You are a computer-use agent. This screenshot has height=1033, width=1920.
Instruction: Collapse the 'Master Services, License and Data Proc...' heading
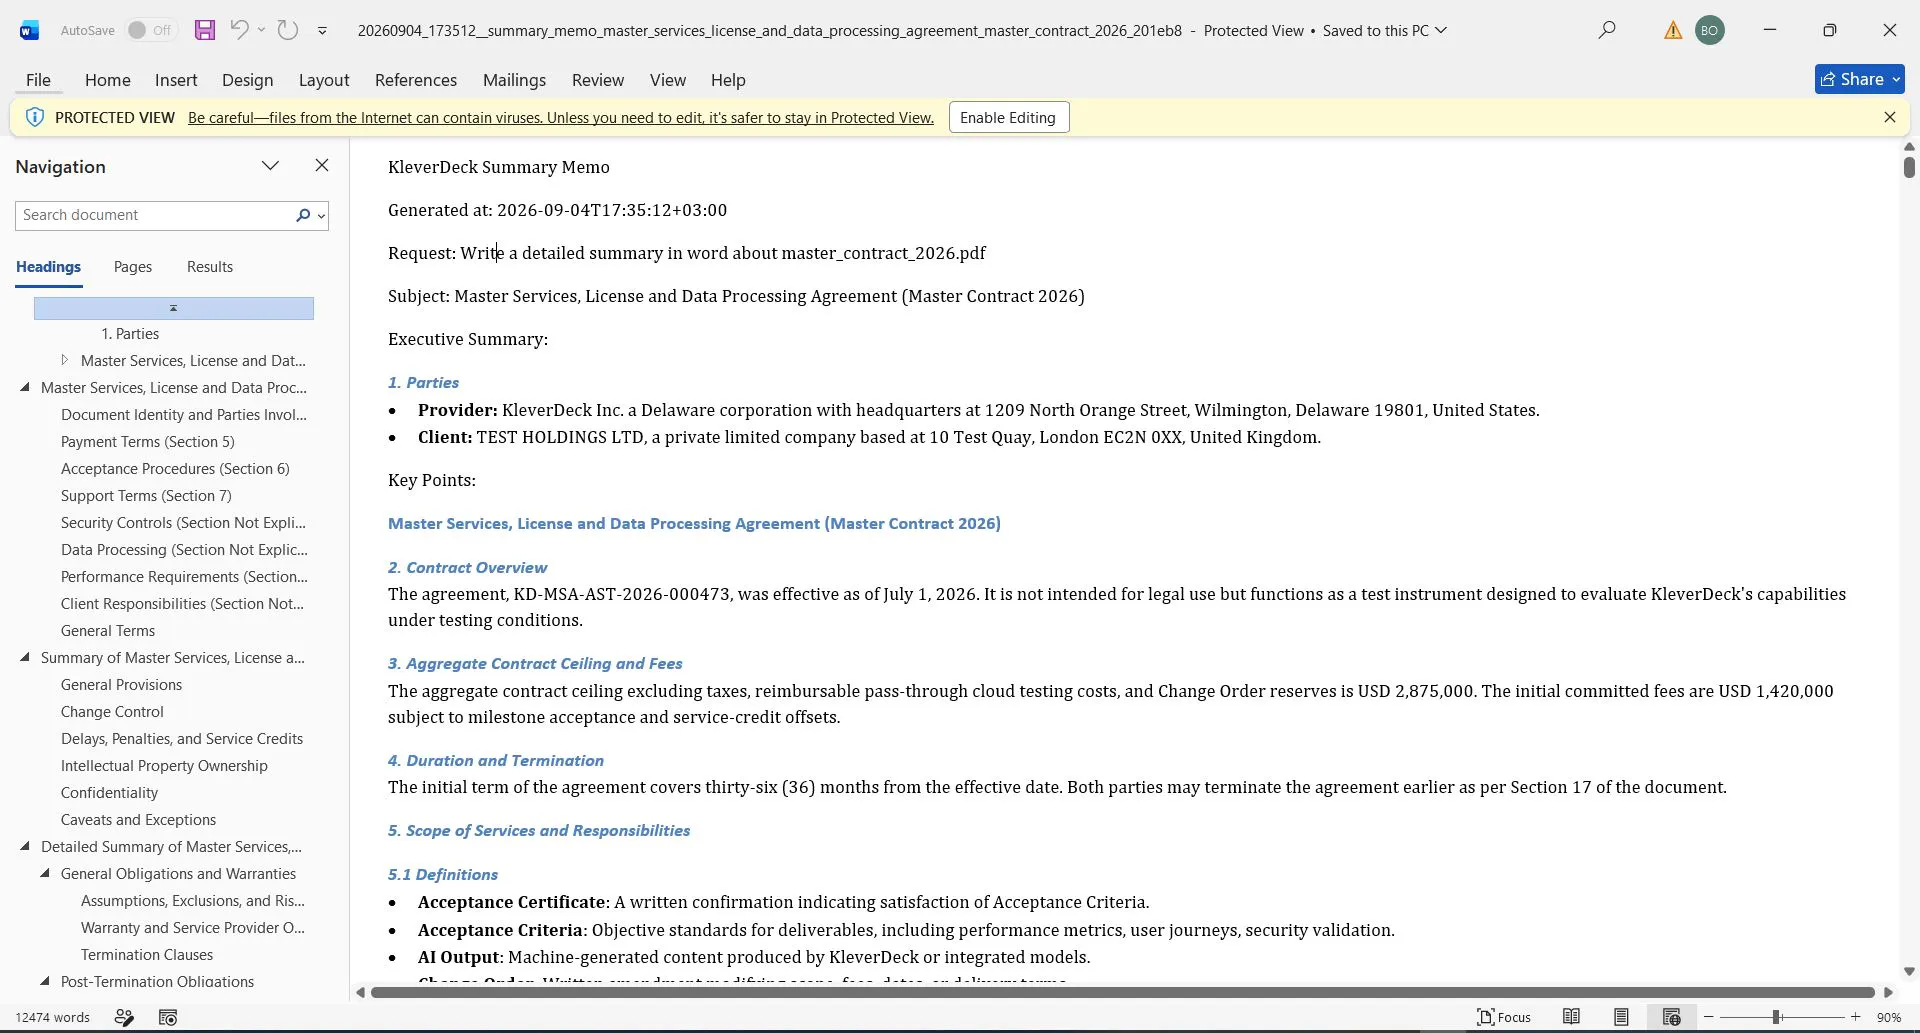click(x=25, y=387)
